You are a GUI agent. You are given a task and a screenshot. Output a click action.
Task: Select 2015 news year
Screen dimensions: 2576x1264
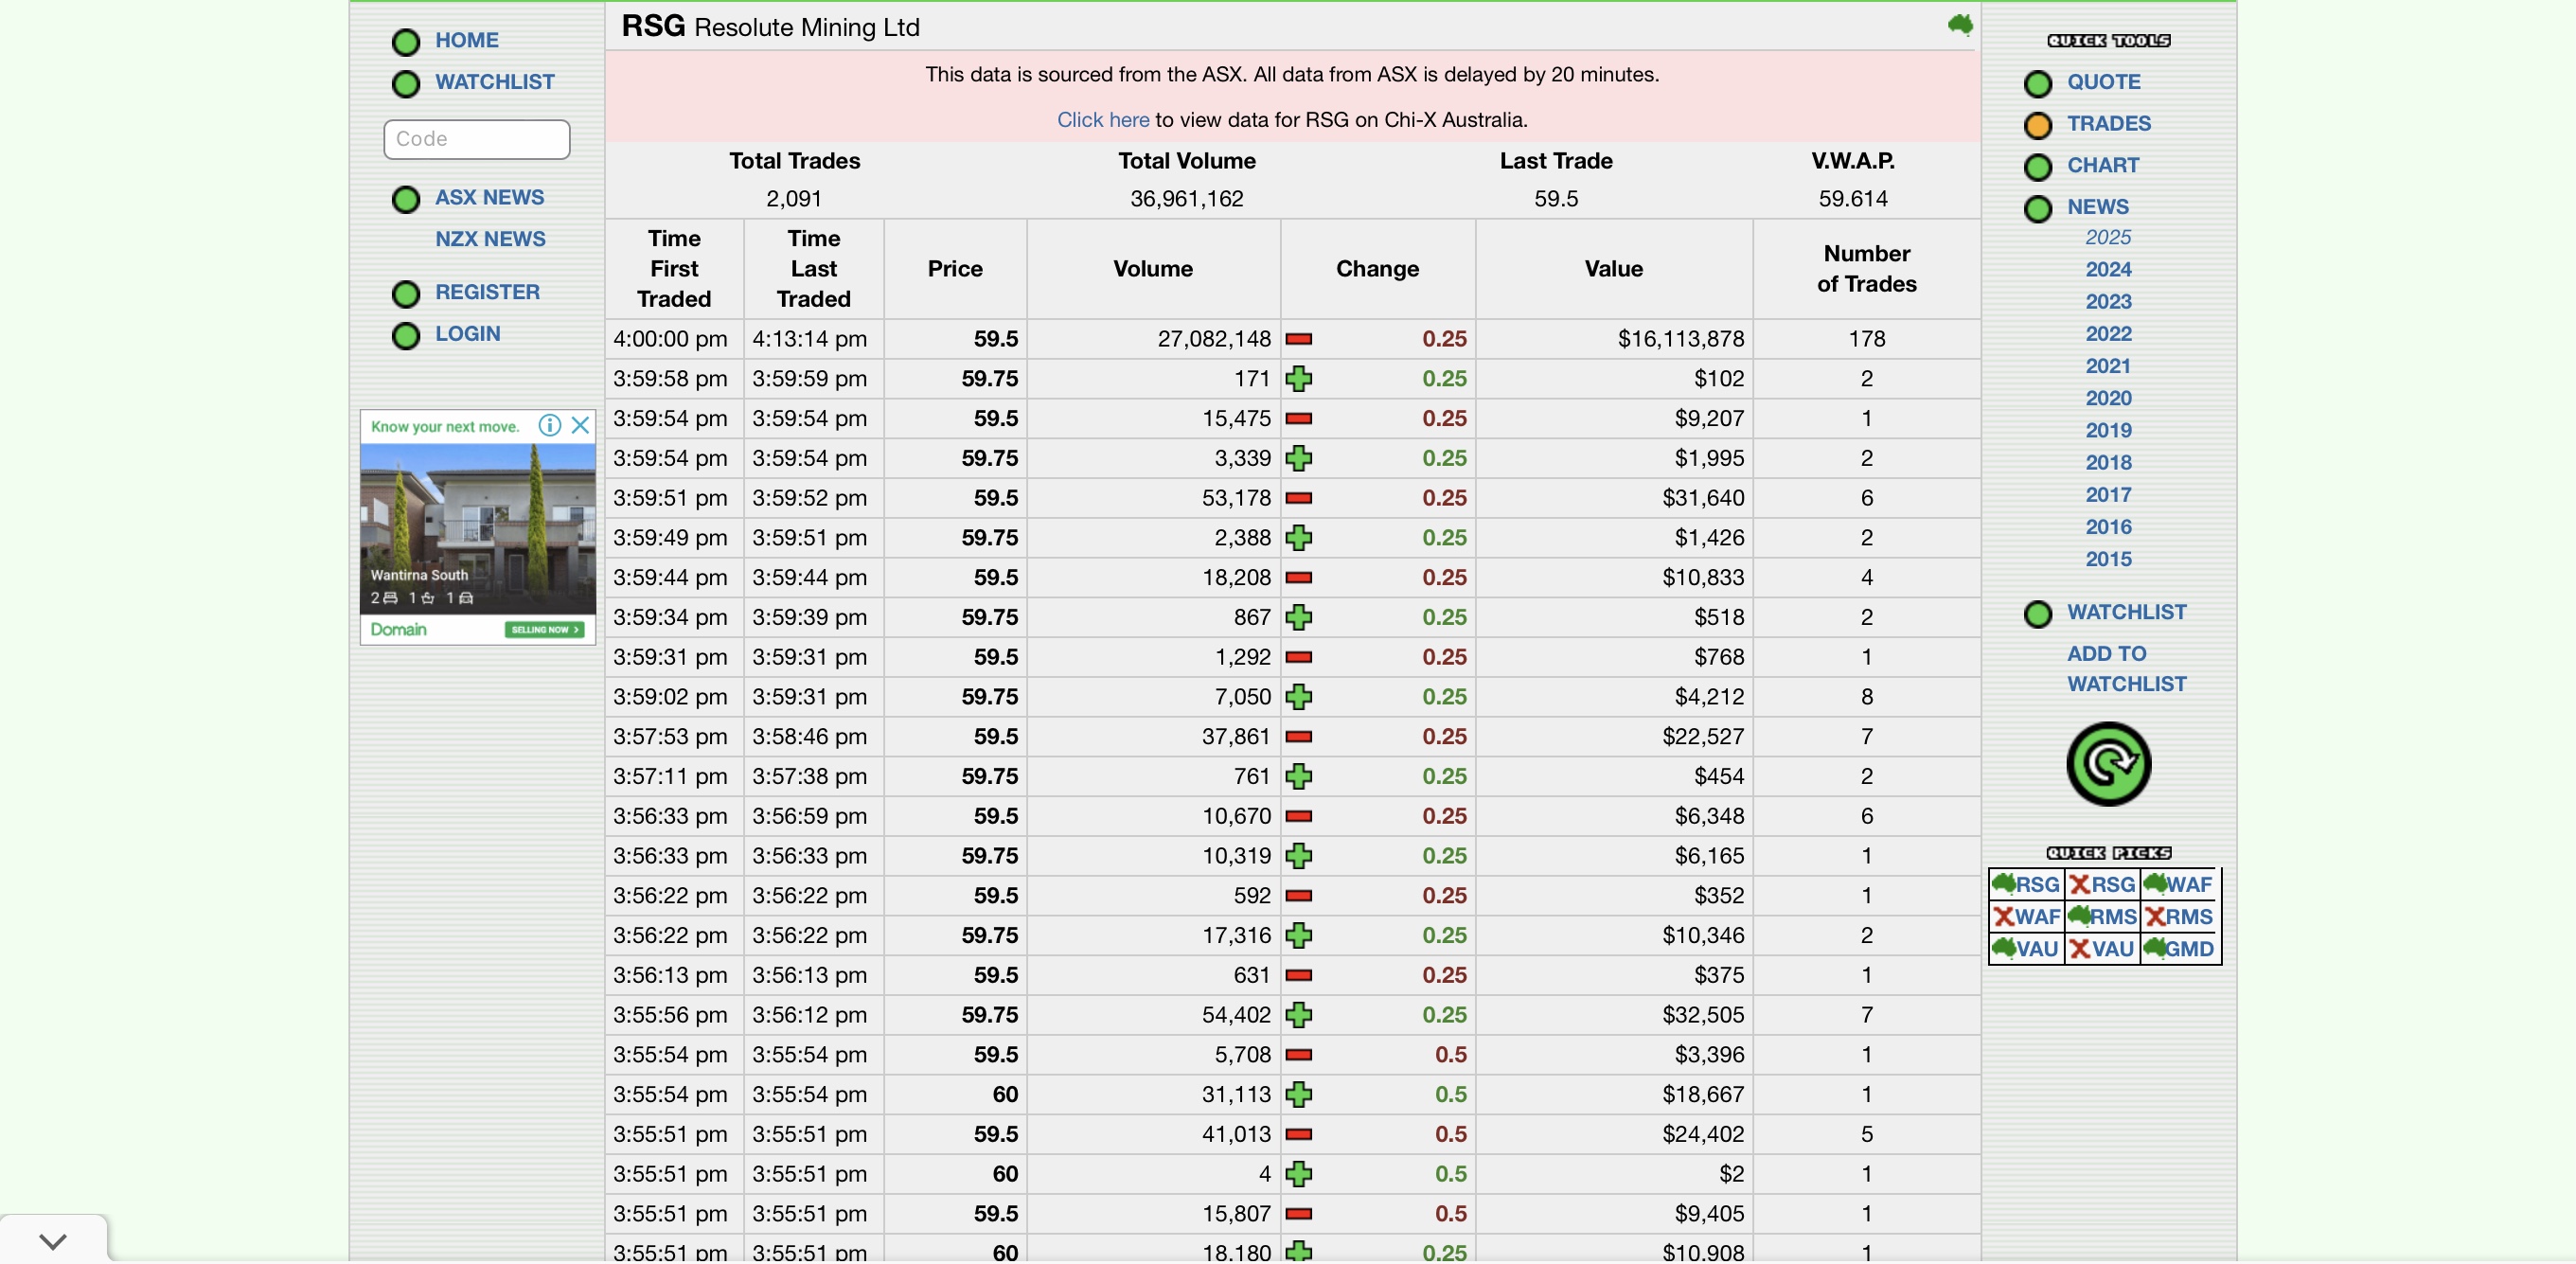coord(2108,559)
